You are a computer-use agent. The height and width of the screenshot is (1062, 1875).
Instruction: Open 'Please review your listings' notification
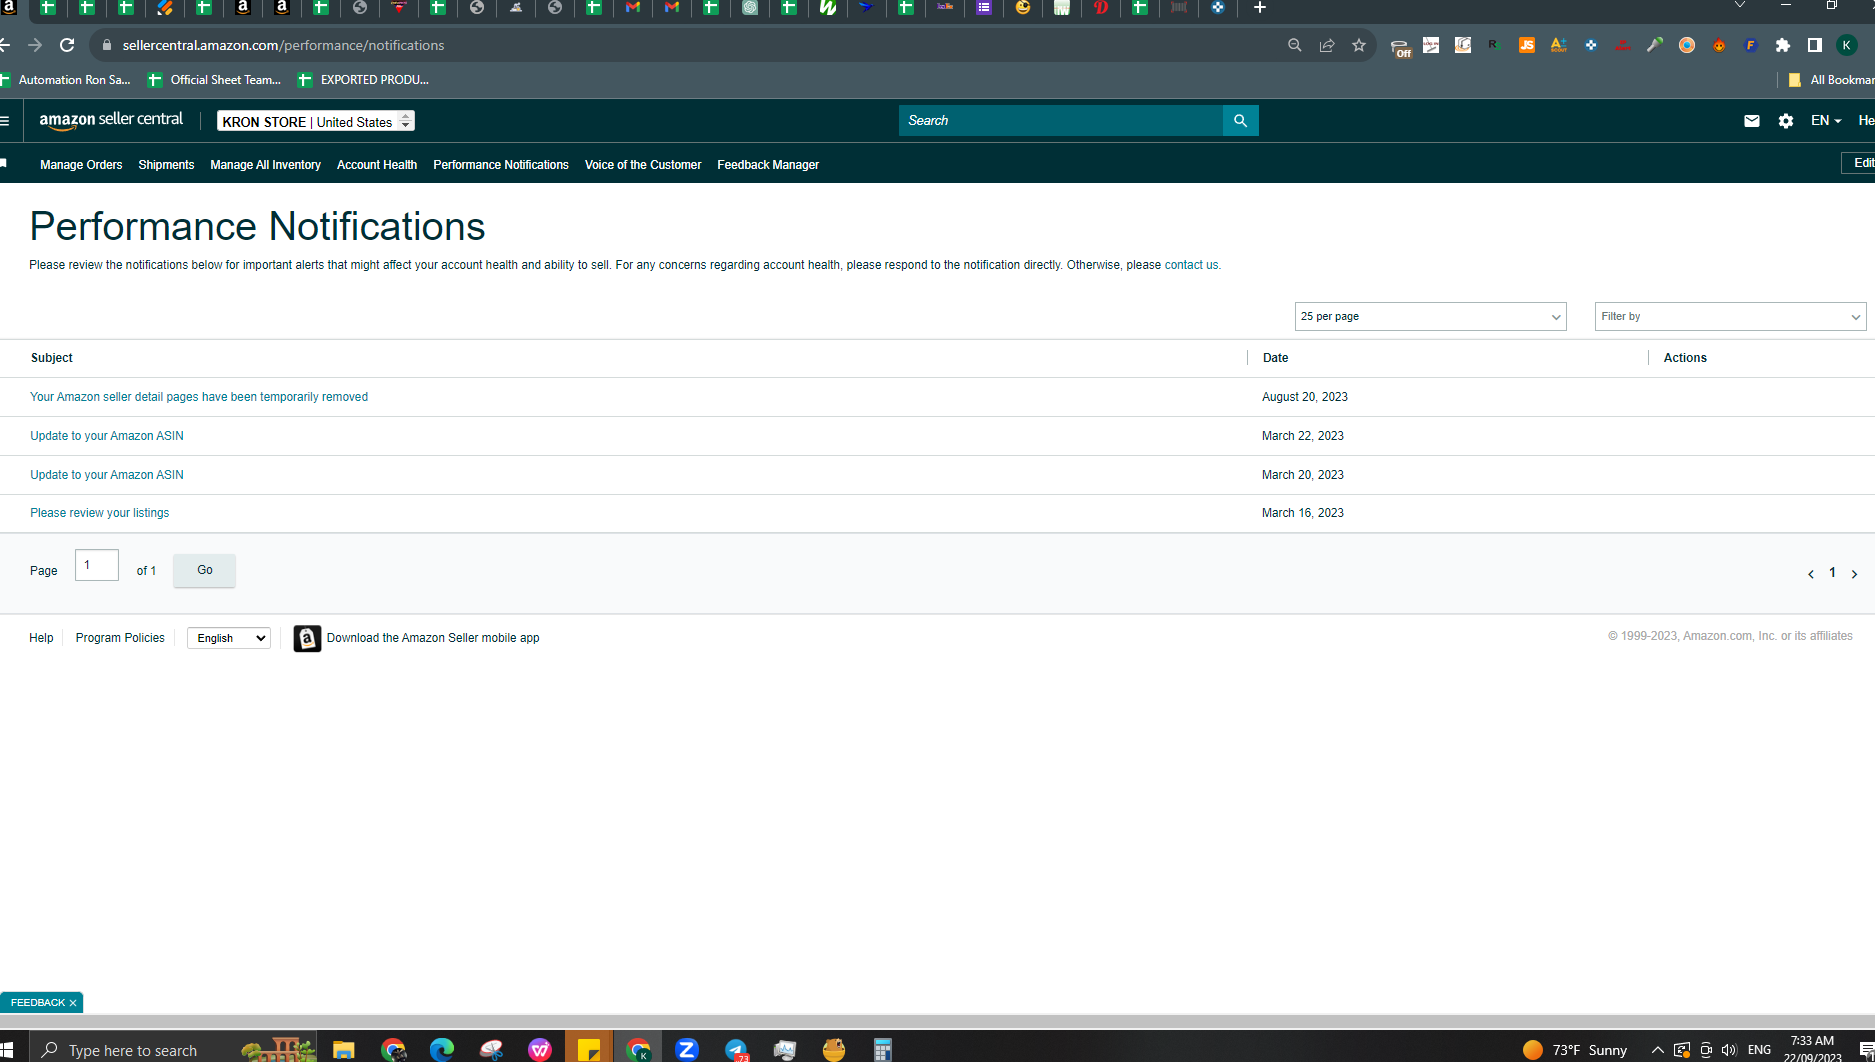[x=99, y=513]
